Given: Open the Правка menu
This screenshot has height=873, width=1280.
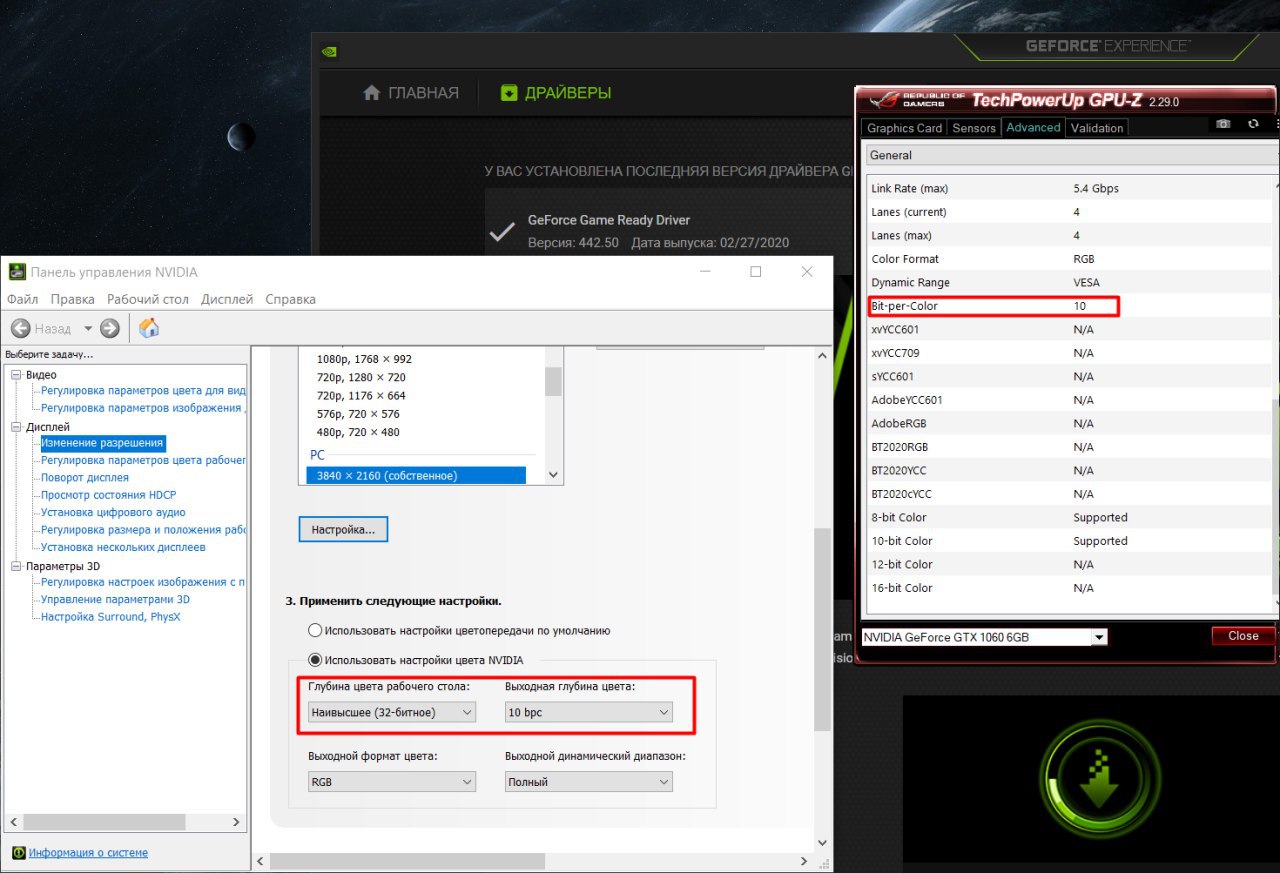Looking at the screenshot, I should click(73, 299).
